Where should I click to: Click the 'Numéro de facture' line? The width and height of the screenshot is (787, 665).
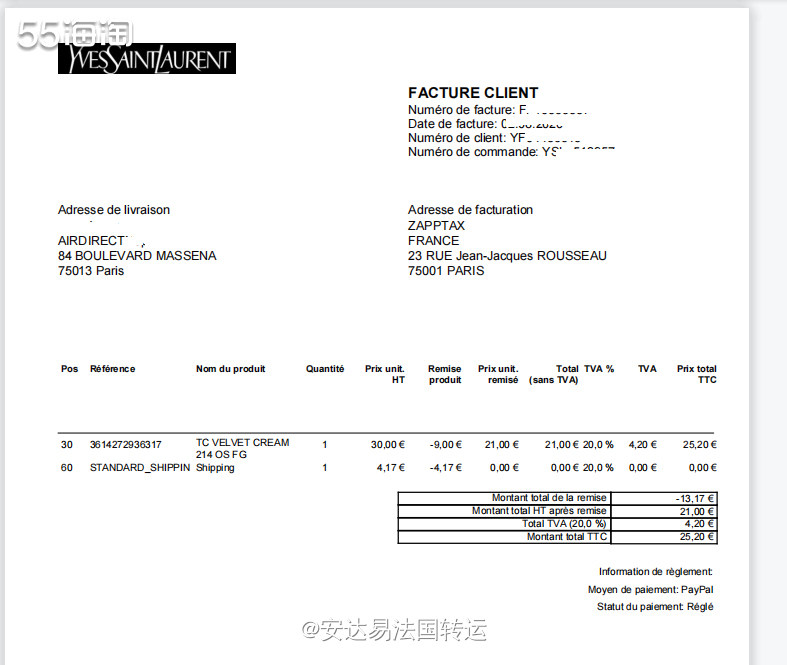497,110
